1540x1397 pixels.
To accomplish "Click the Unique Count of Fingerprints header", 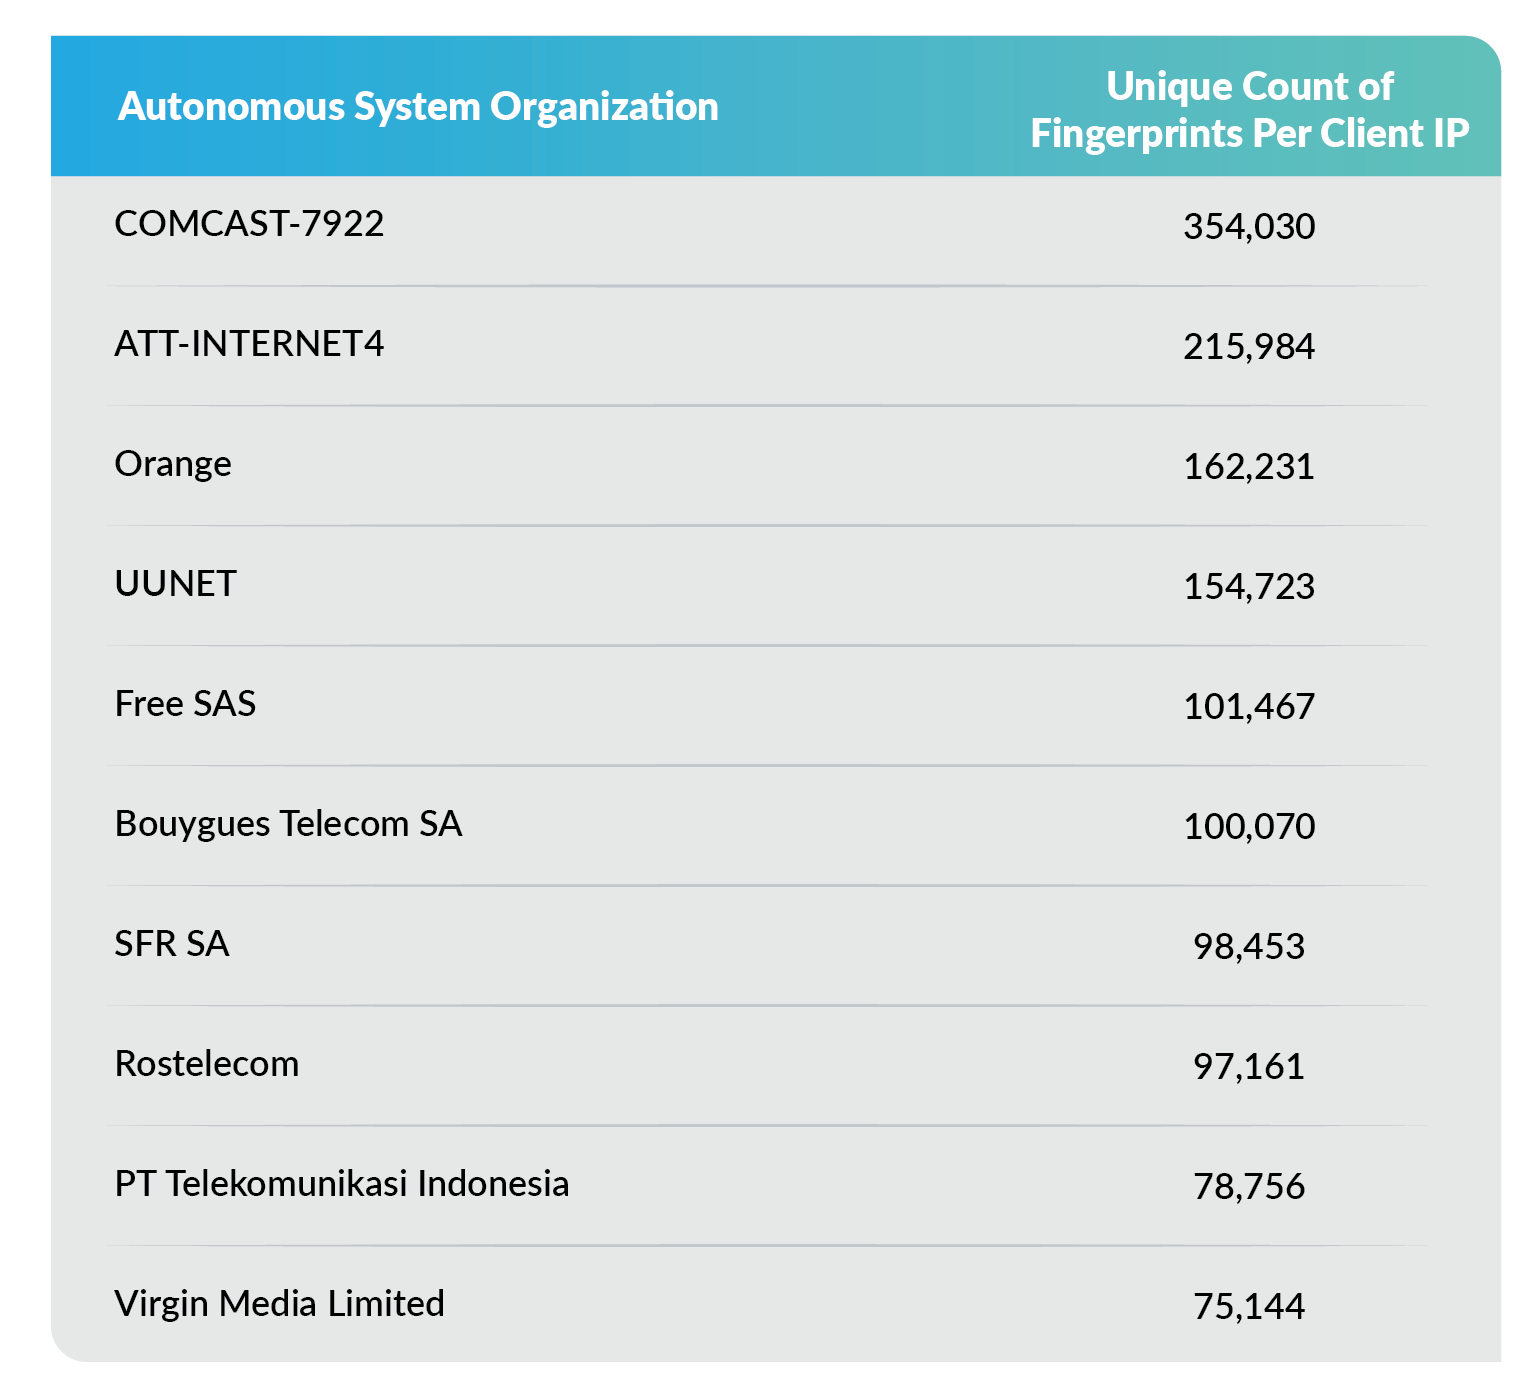I will pyautogui.click(x=1249, y=110).
